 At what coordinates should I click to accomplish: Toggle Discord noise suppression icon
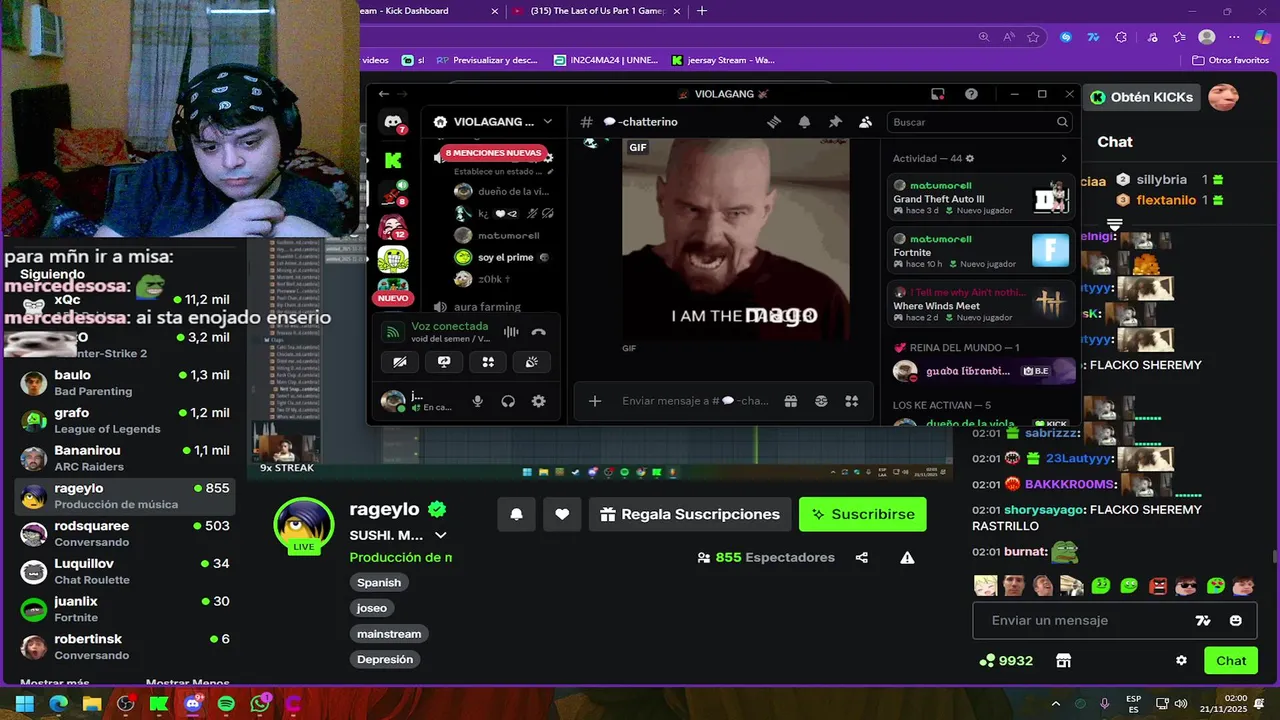coord(511,332)
